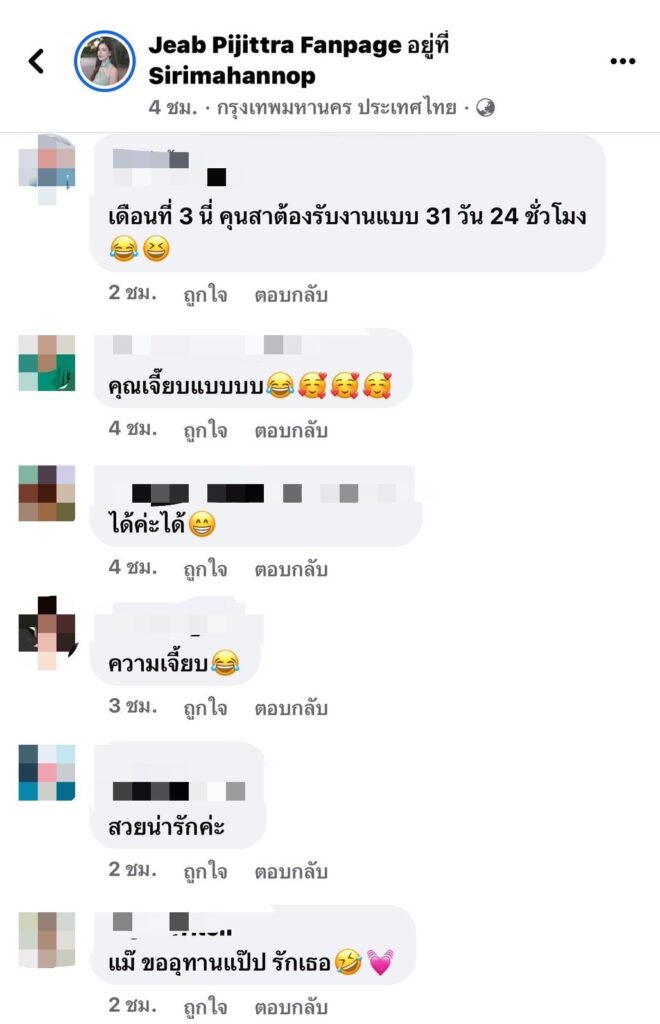Reply to the ได้ค่ะได้ comment
660x1024 pixels.
291,569
